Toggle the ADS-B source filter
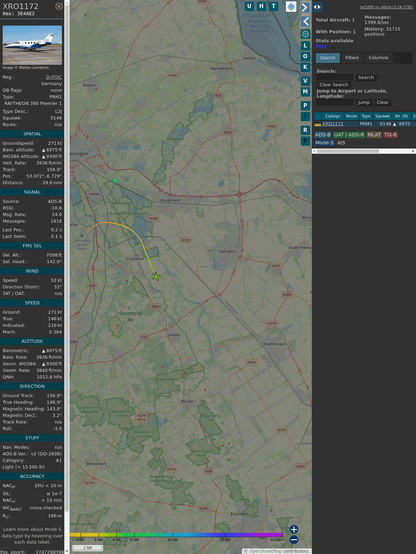 coord(323,135)
